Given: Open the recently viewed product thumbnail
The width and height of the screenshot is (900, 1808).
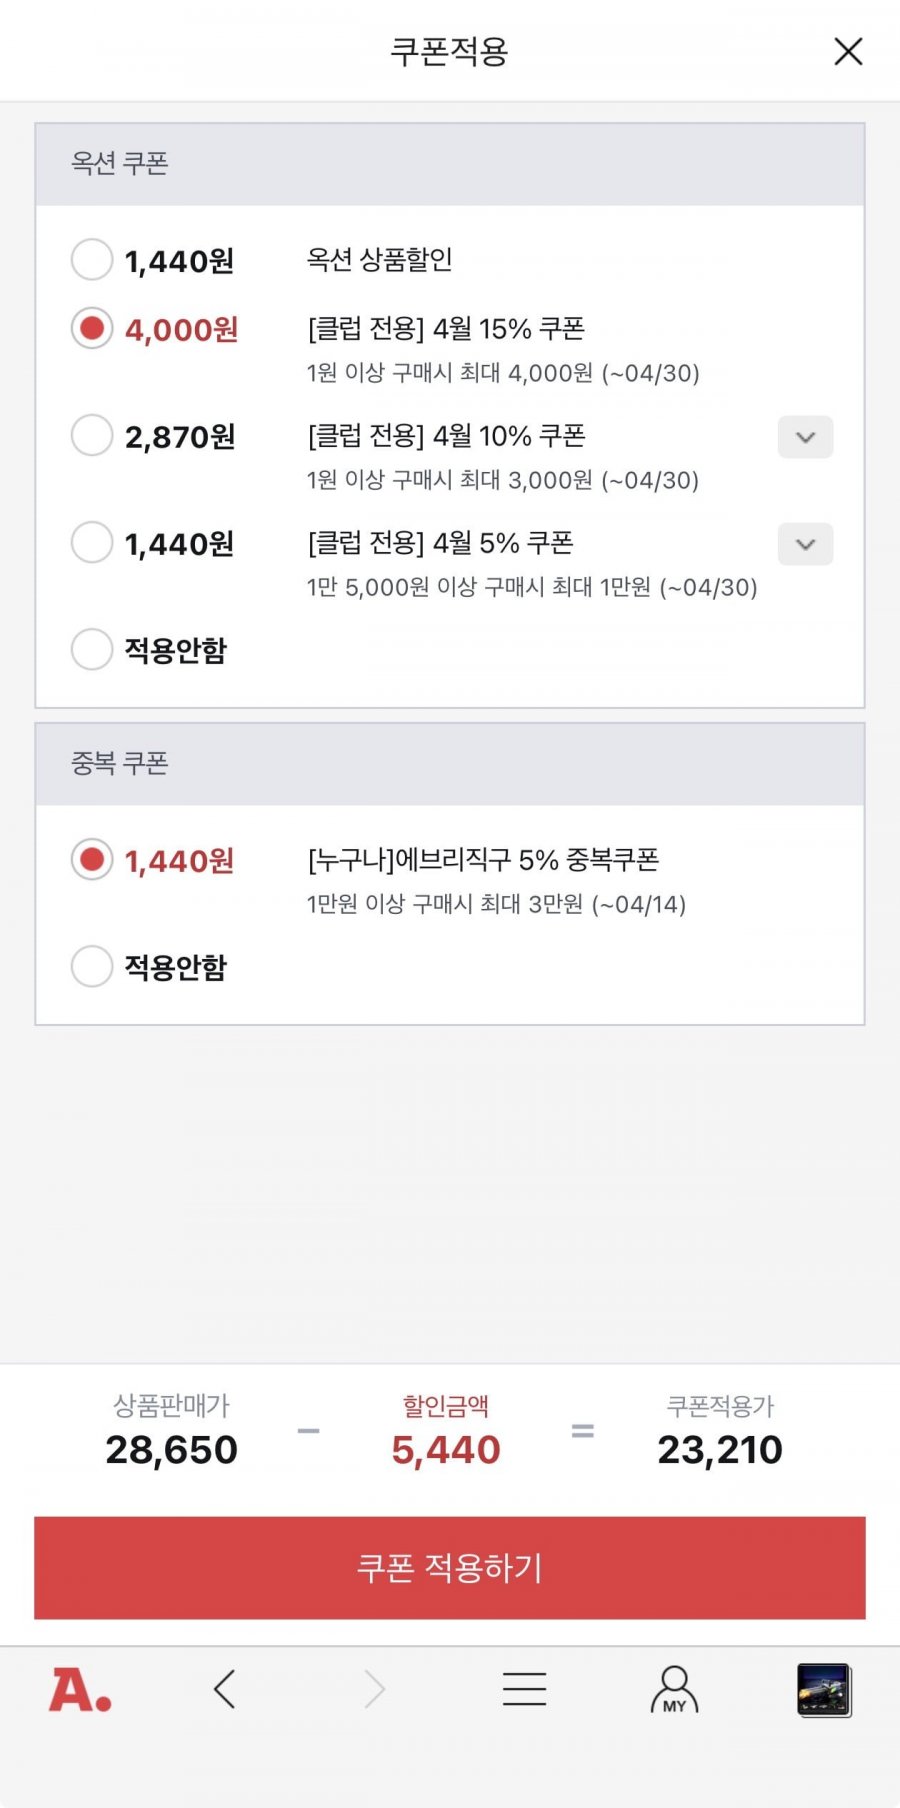Looking at the screenshot, I should pos(824,1690).
